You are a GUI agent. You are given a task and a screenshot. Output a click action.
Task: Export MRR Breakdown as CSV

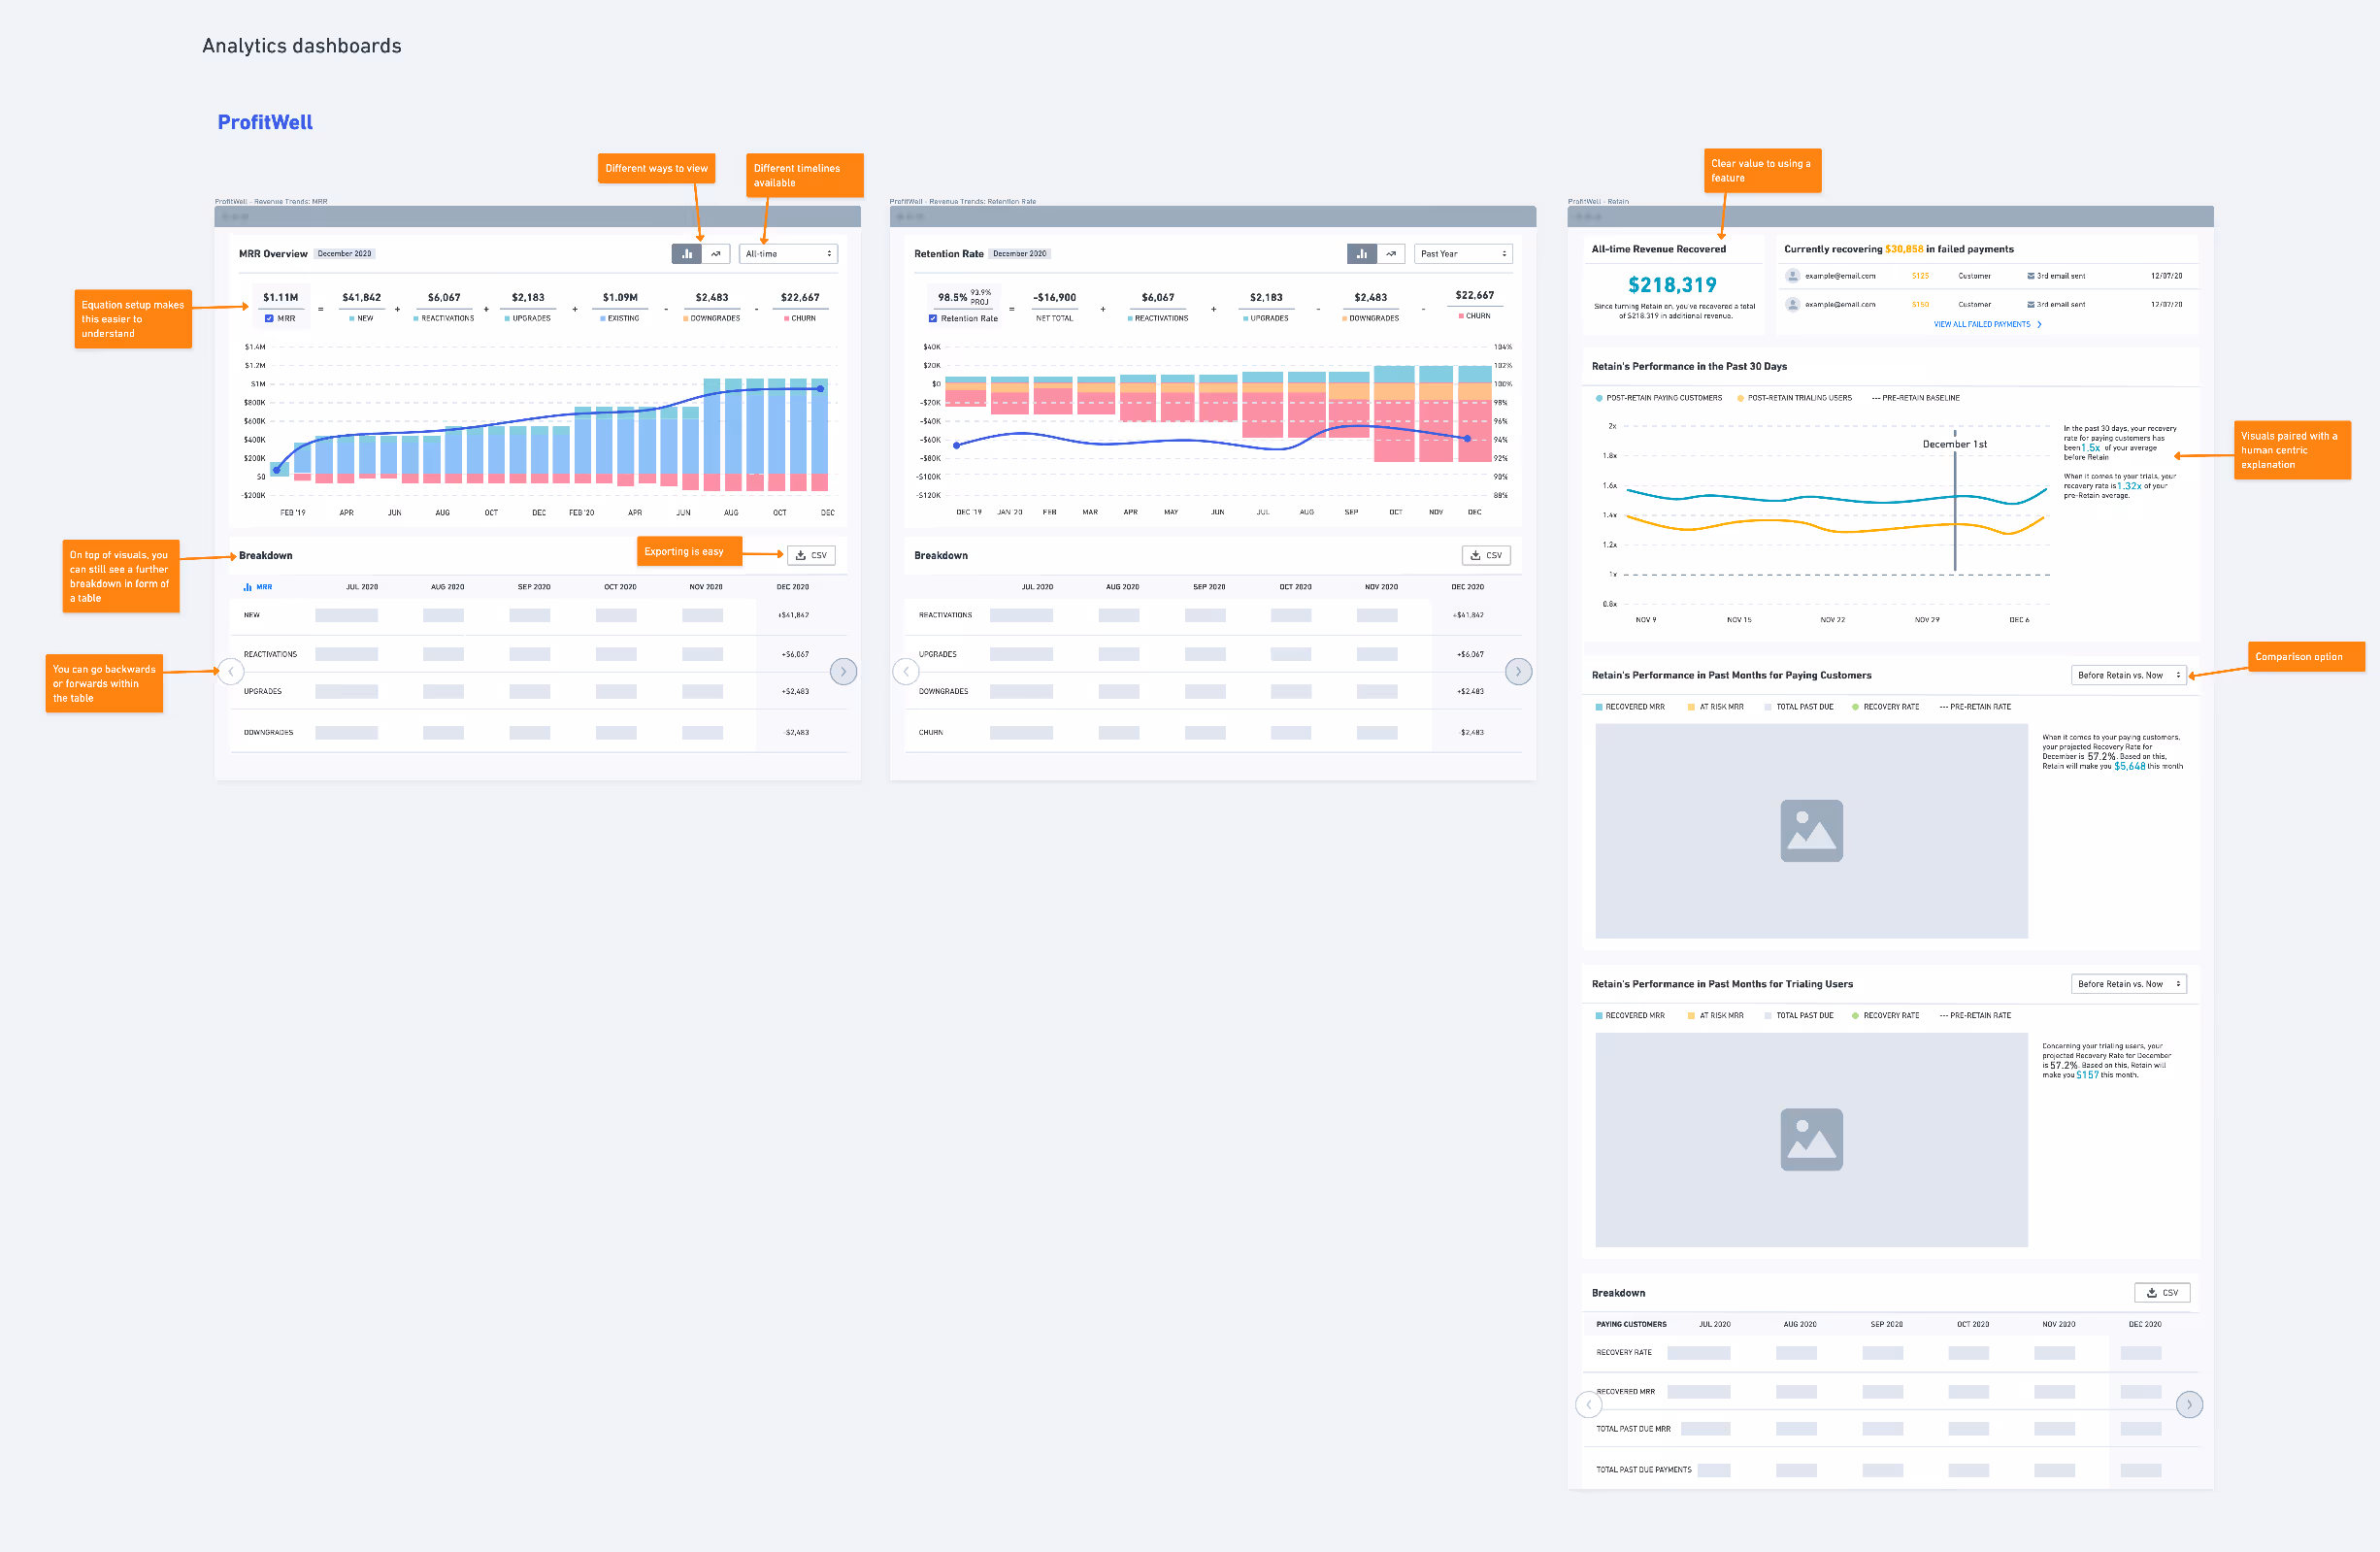click(811, 555)
